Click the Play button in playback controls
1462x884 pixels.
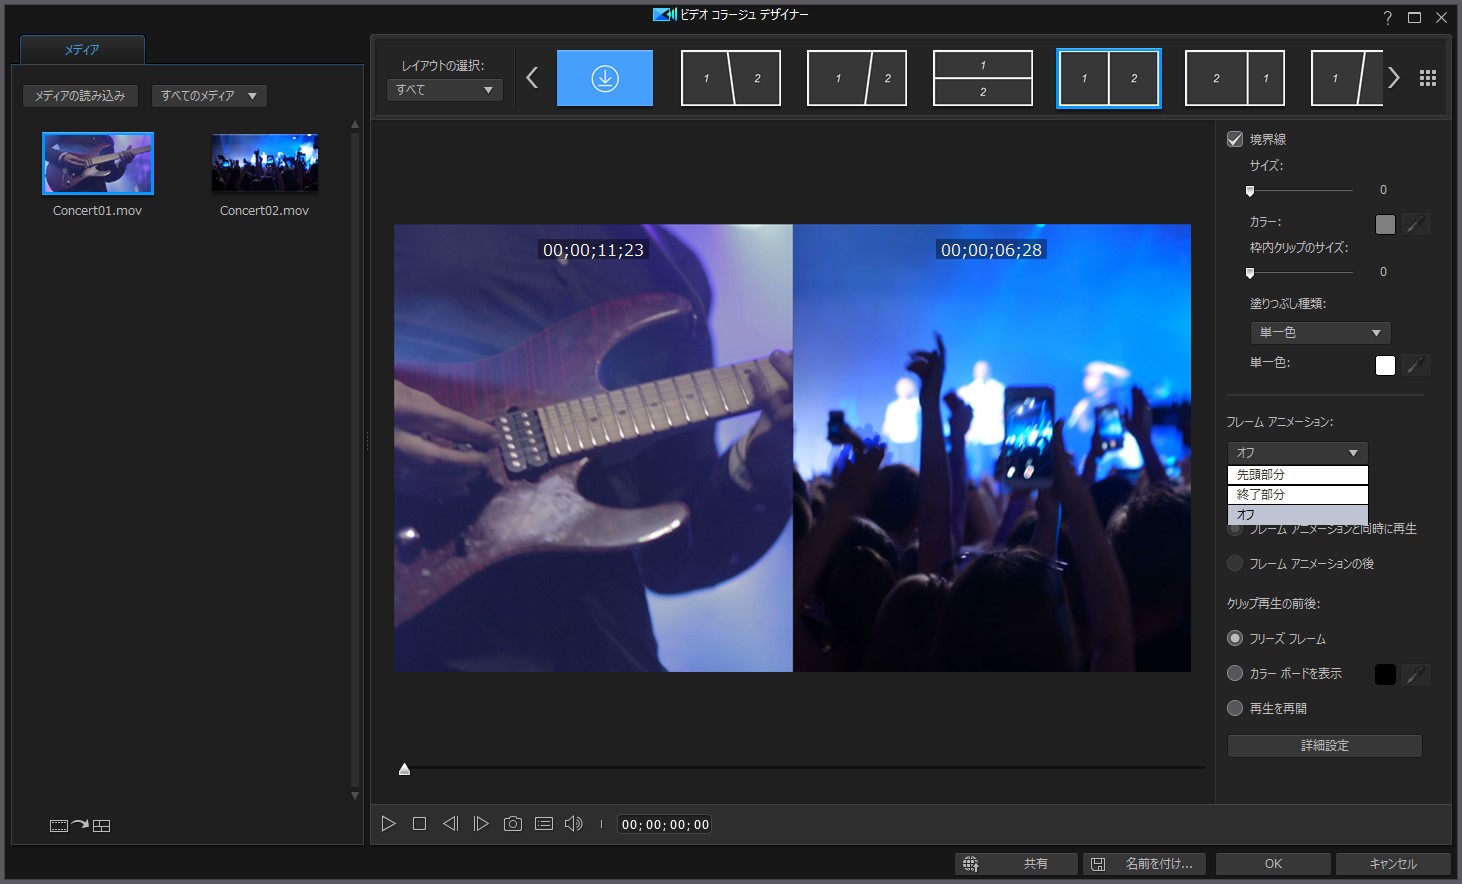(x=388, y=824)
